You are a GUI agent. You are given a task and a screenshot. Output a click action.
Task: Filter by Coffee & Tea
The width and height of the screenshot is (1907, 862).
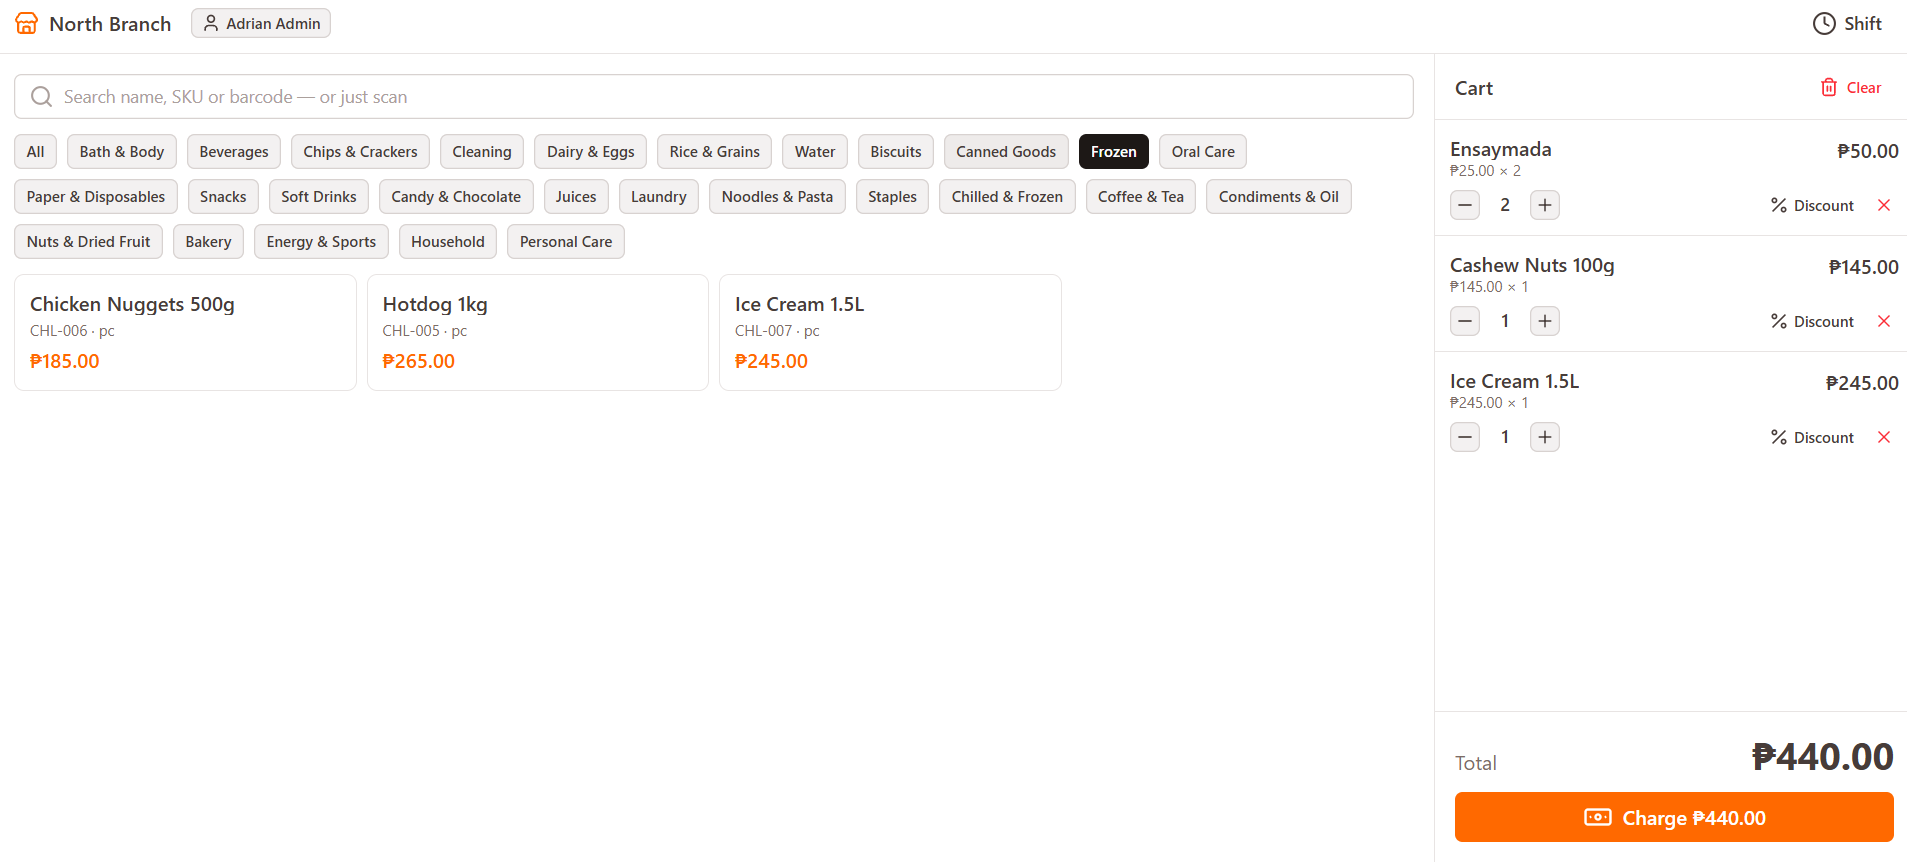(1141, 196)
